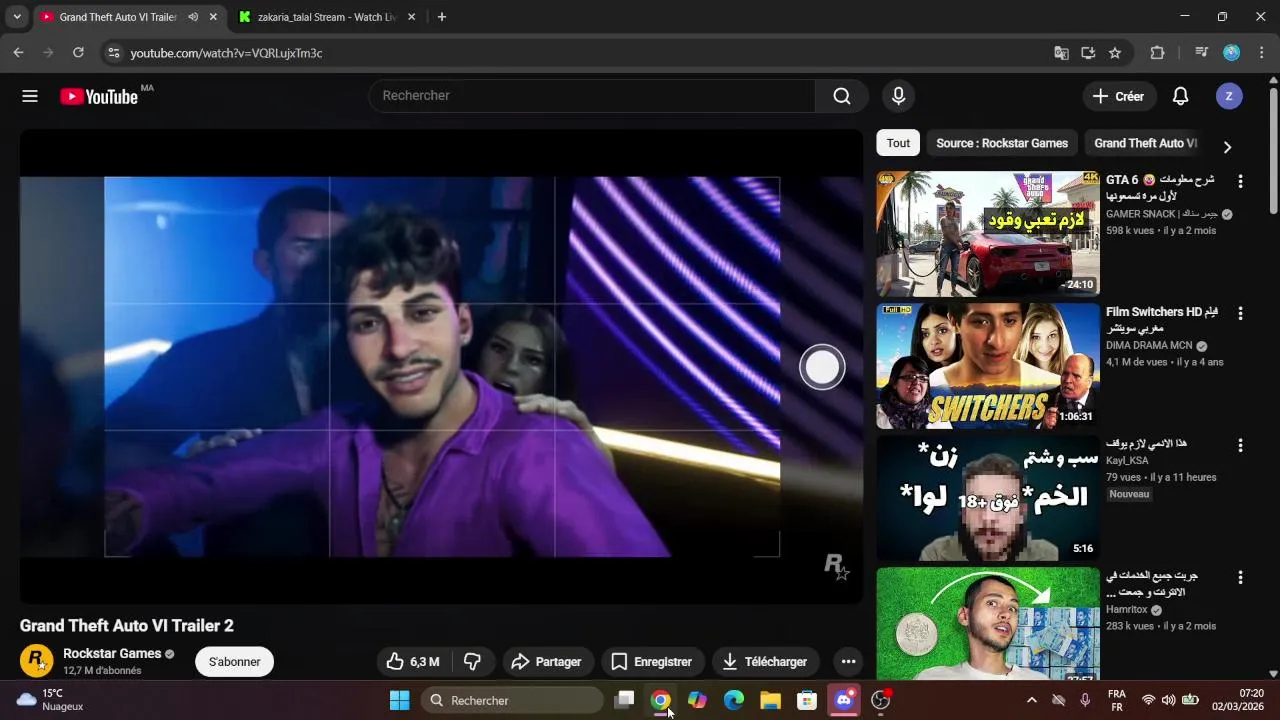This screenshot has width=1280, height=720.
Task: Reload the page in Chrome
Action: [78, 53]
